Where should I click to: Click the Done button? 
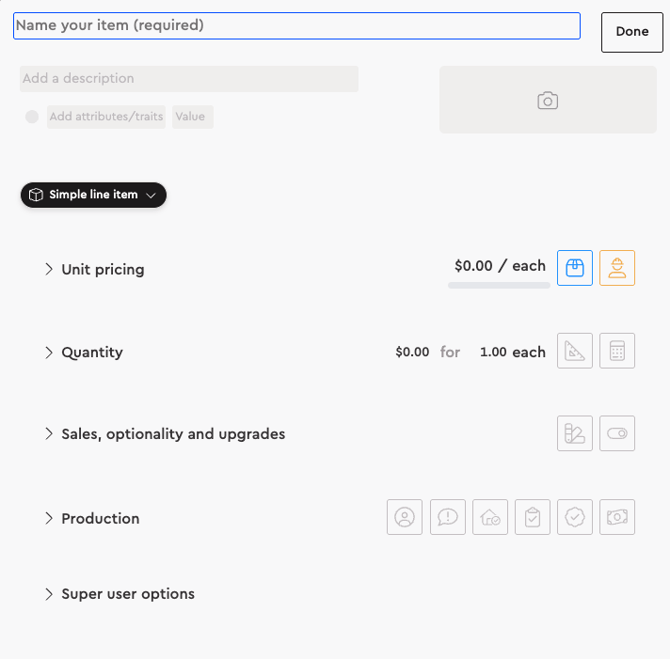pyautogui.click(x=632, y=32)
